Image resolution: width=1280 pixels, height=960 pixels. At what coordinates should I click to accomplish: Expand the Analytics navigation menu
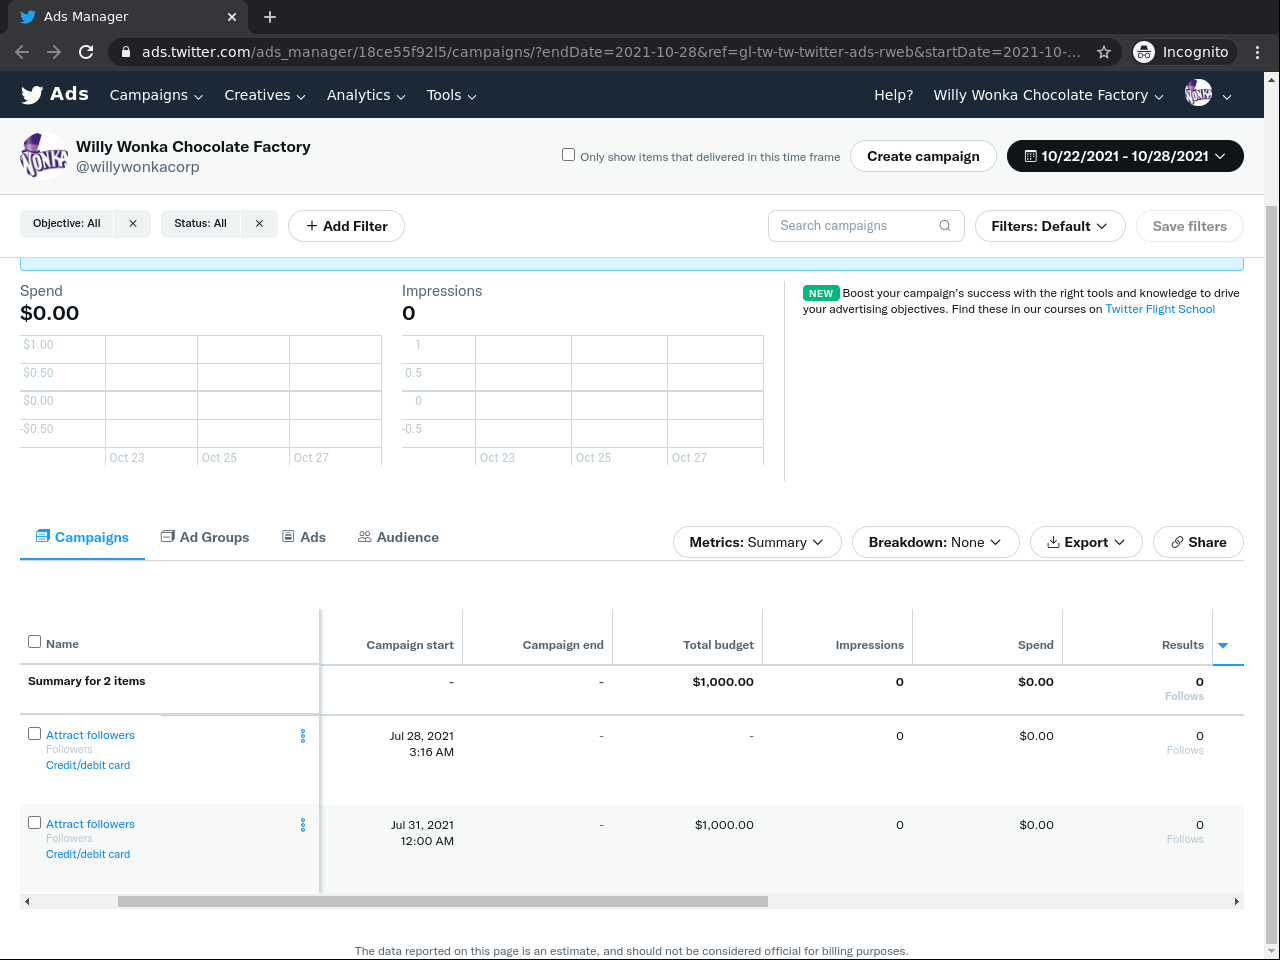[366, 95]
